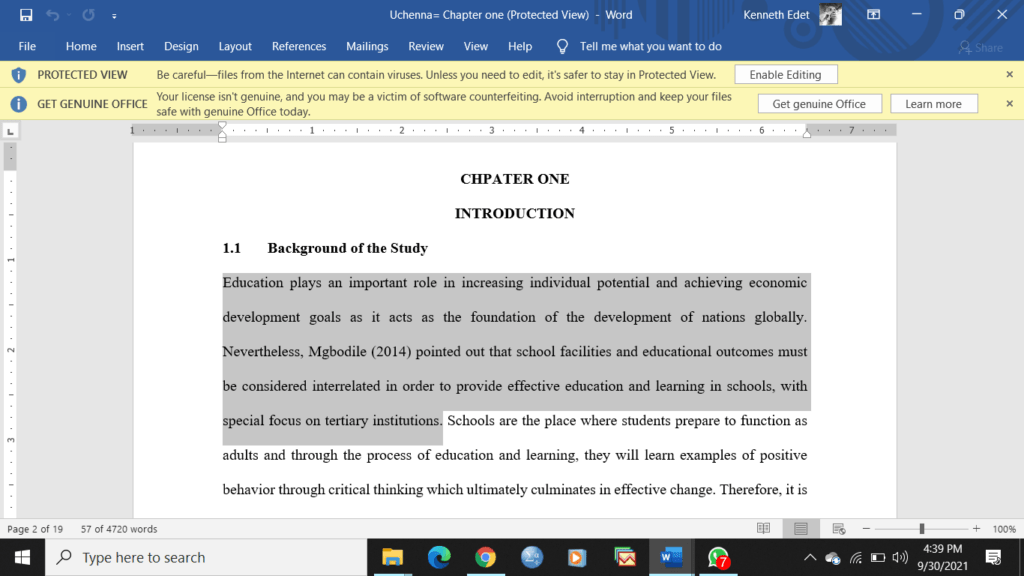Open the Mailings ribbon tab
This screenshot has height=576, width=1024.
(367, 46)
